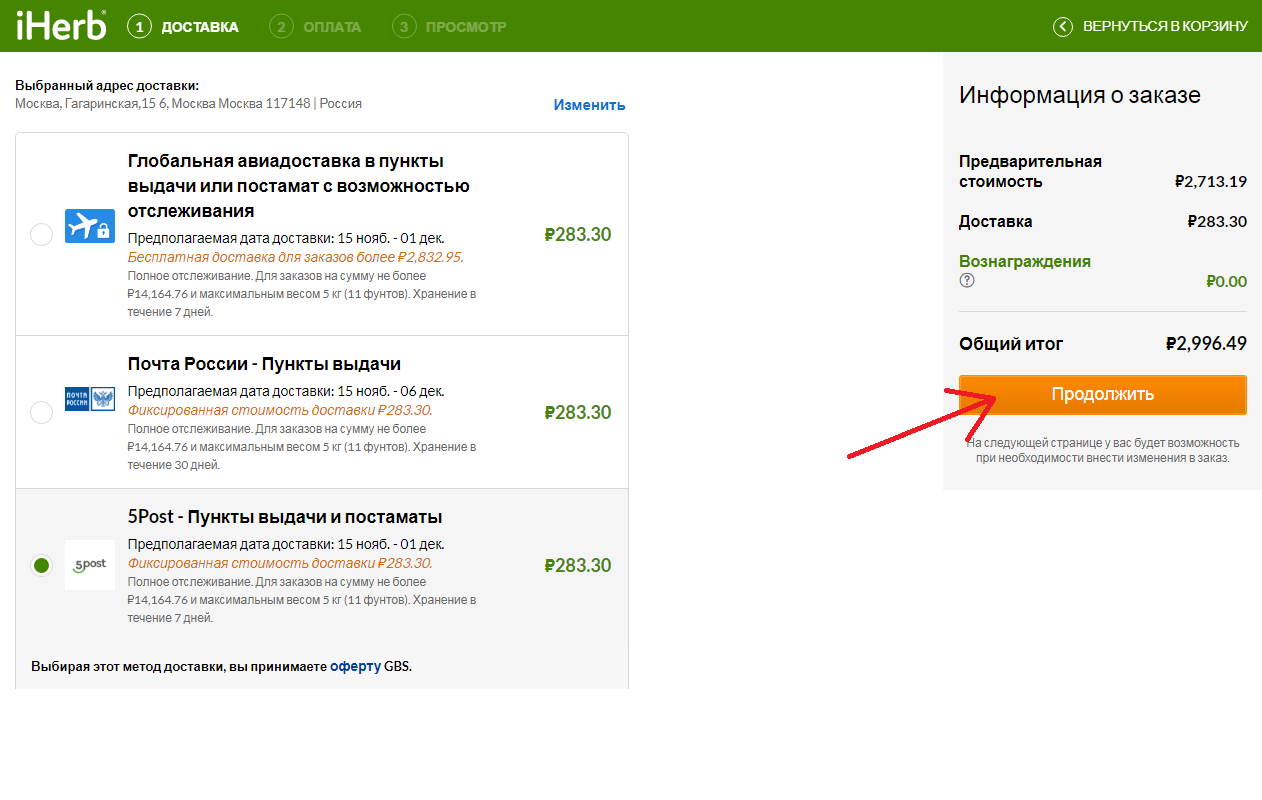Click Бесплатная доставка для заказов более text
Screen dimensions: 1262x800
(296, 257)
